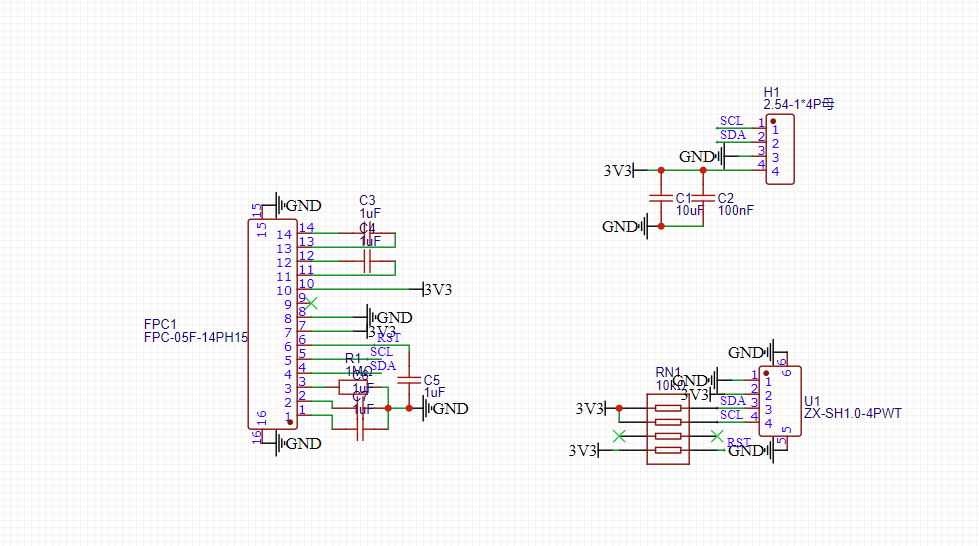The width and height of the screenshot is (979, 546).
Task: Select no-connect X marker at FPC1 pin 9
Action: 312,302
